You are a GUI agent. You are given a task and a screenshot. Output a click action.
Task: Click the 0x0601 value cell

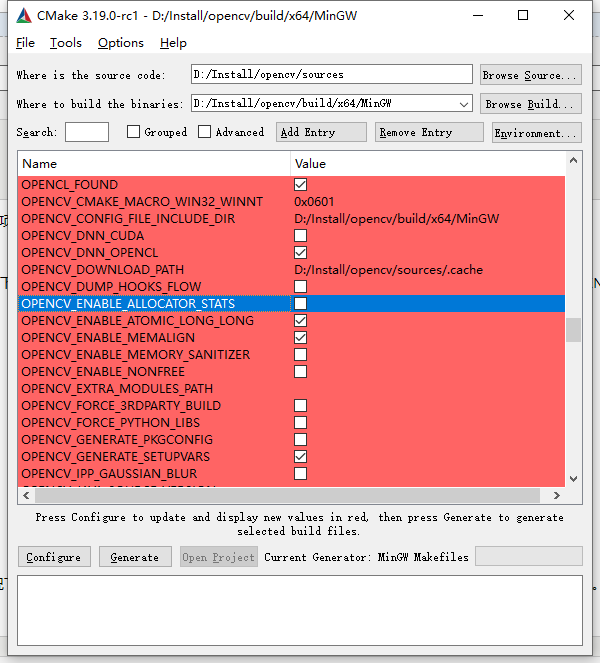(x=314, y=202)
